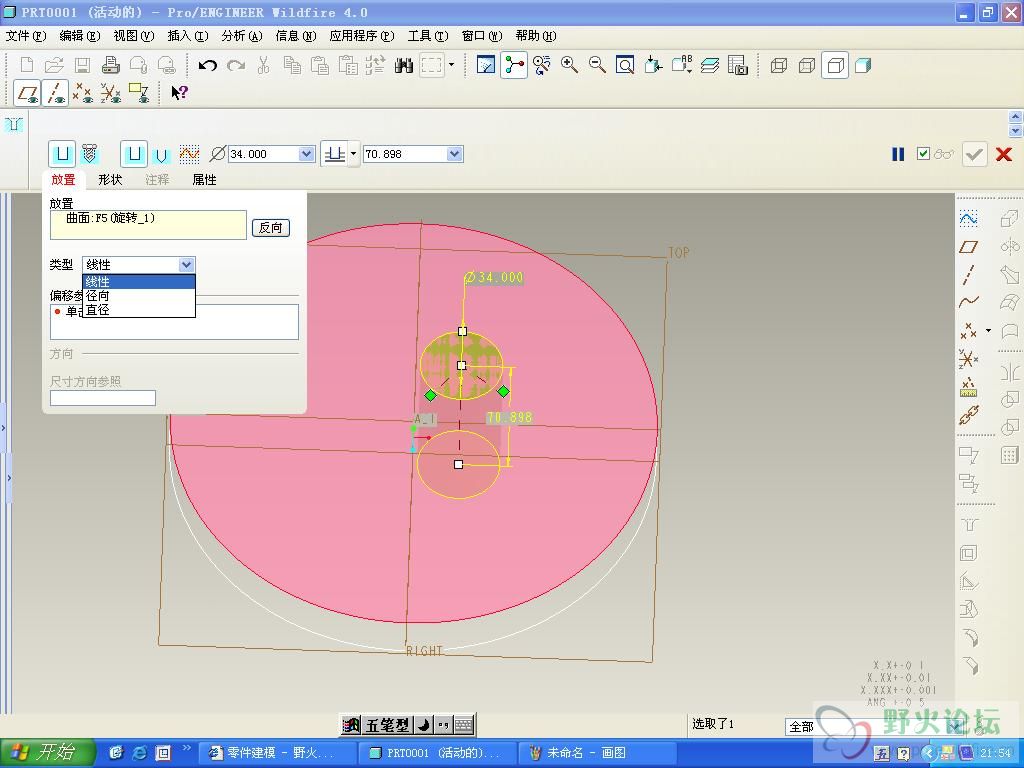Click the 五笔型 input method bar
Image resolution: width=1024 pixels, height=768 pixels.
(x=408, y=724)
